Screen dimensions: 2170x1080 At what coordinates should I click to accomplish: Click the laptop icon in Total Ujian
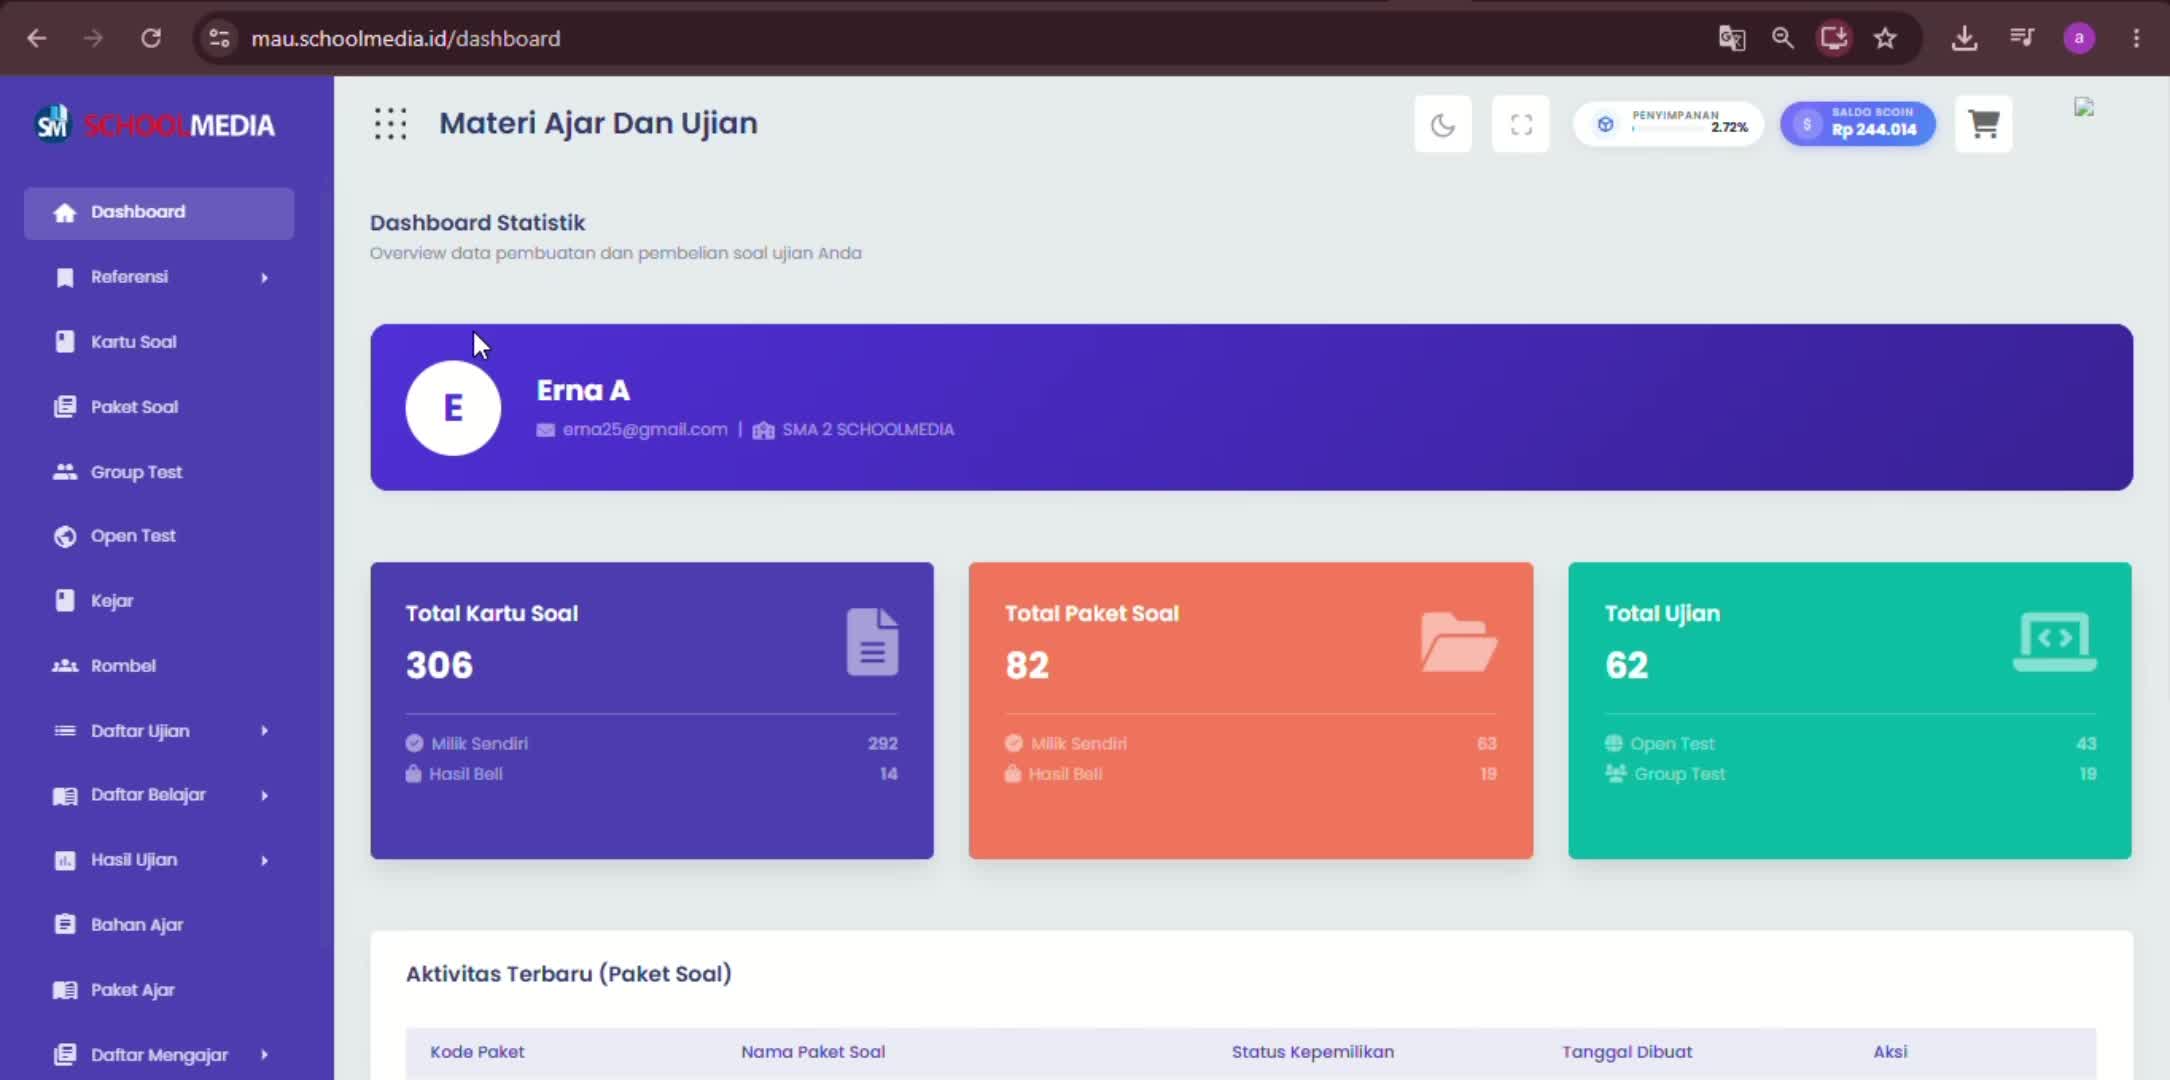pos(2054,642)
